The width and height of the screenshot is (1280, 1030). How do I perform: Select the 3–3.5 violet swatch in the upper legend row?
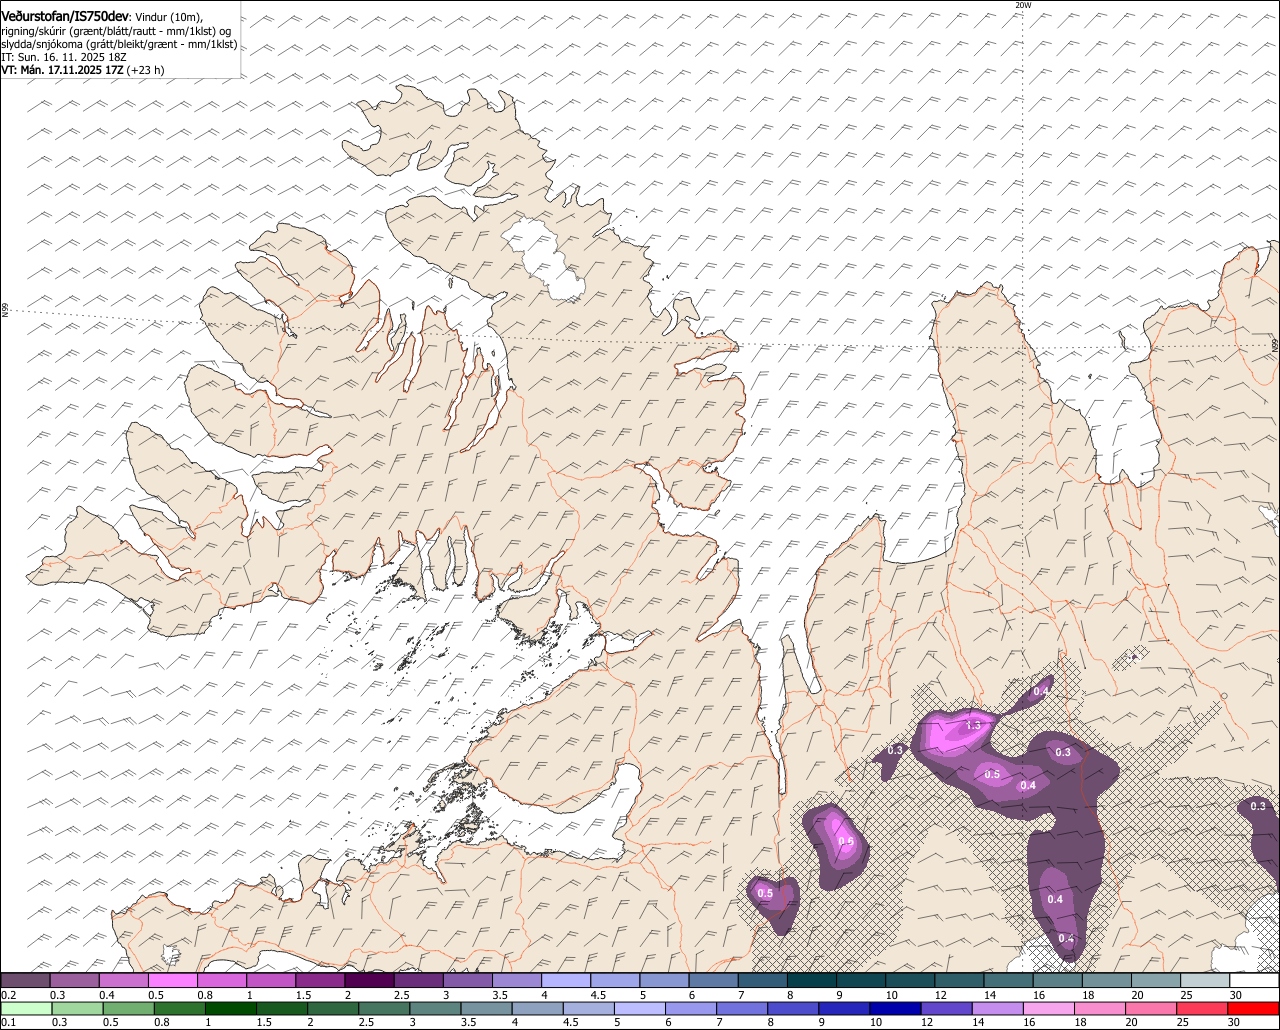pyautogui.click(x=468, y=981)
